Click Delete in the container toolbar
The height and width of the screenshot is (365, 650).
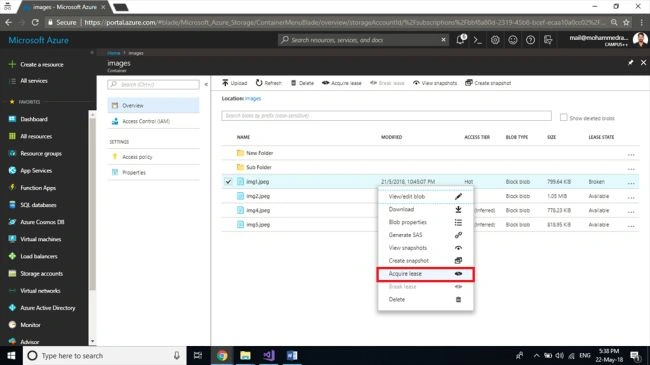[x=302, y=83]
